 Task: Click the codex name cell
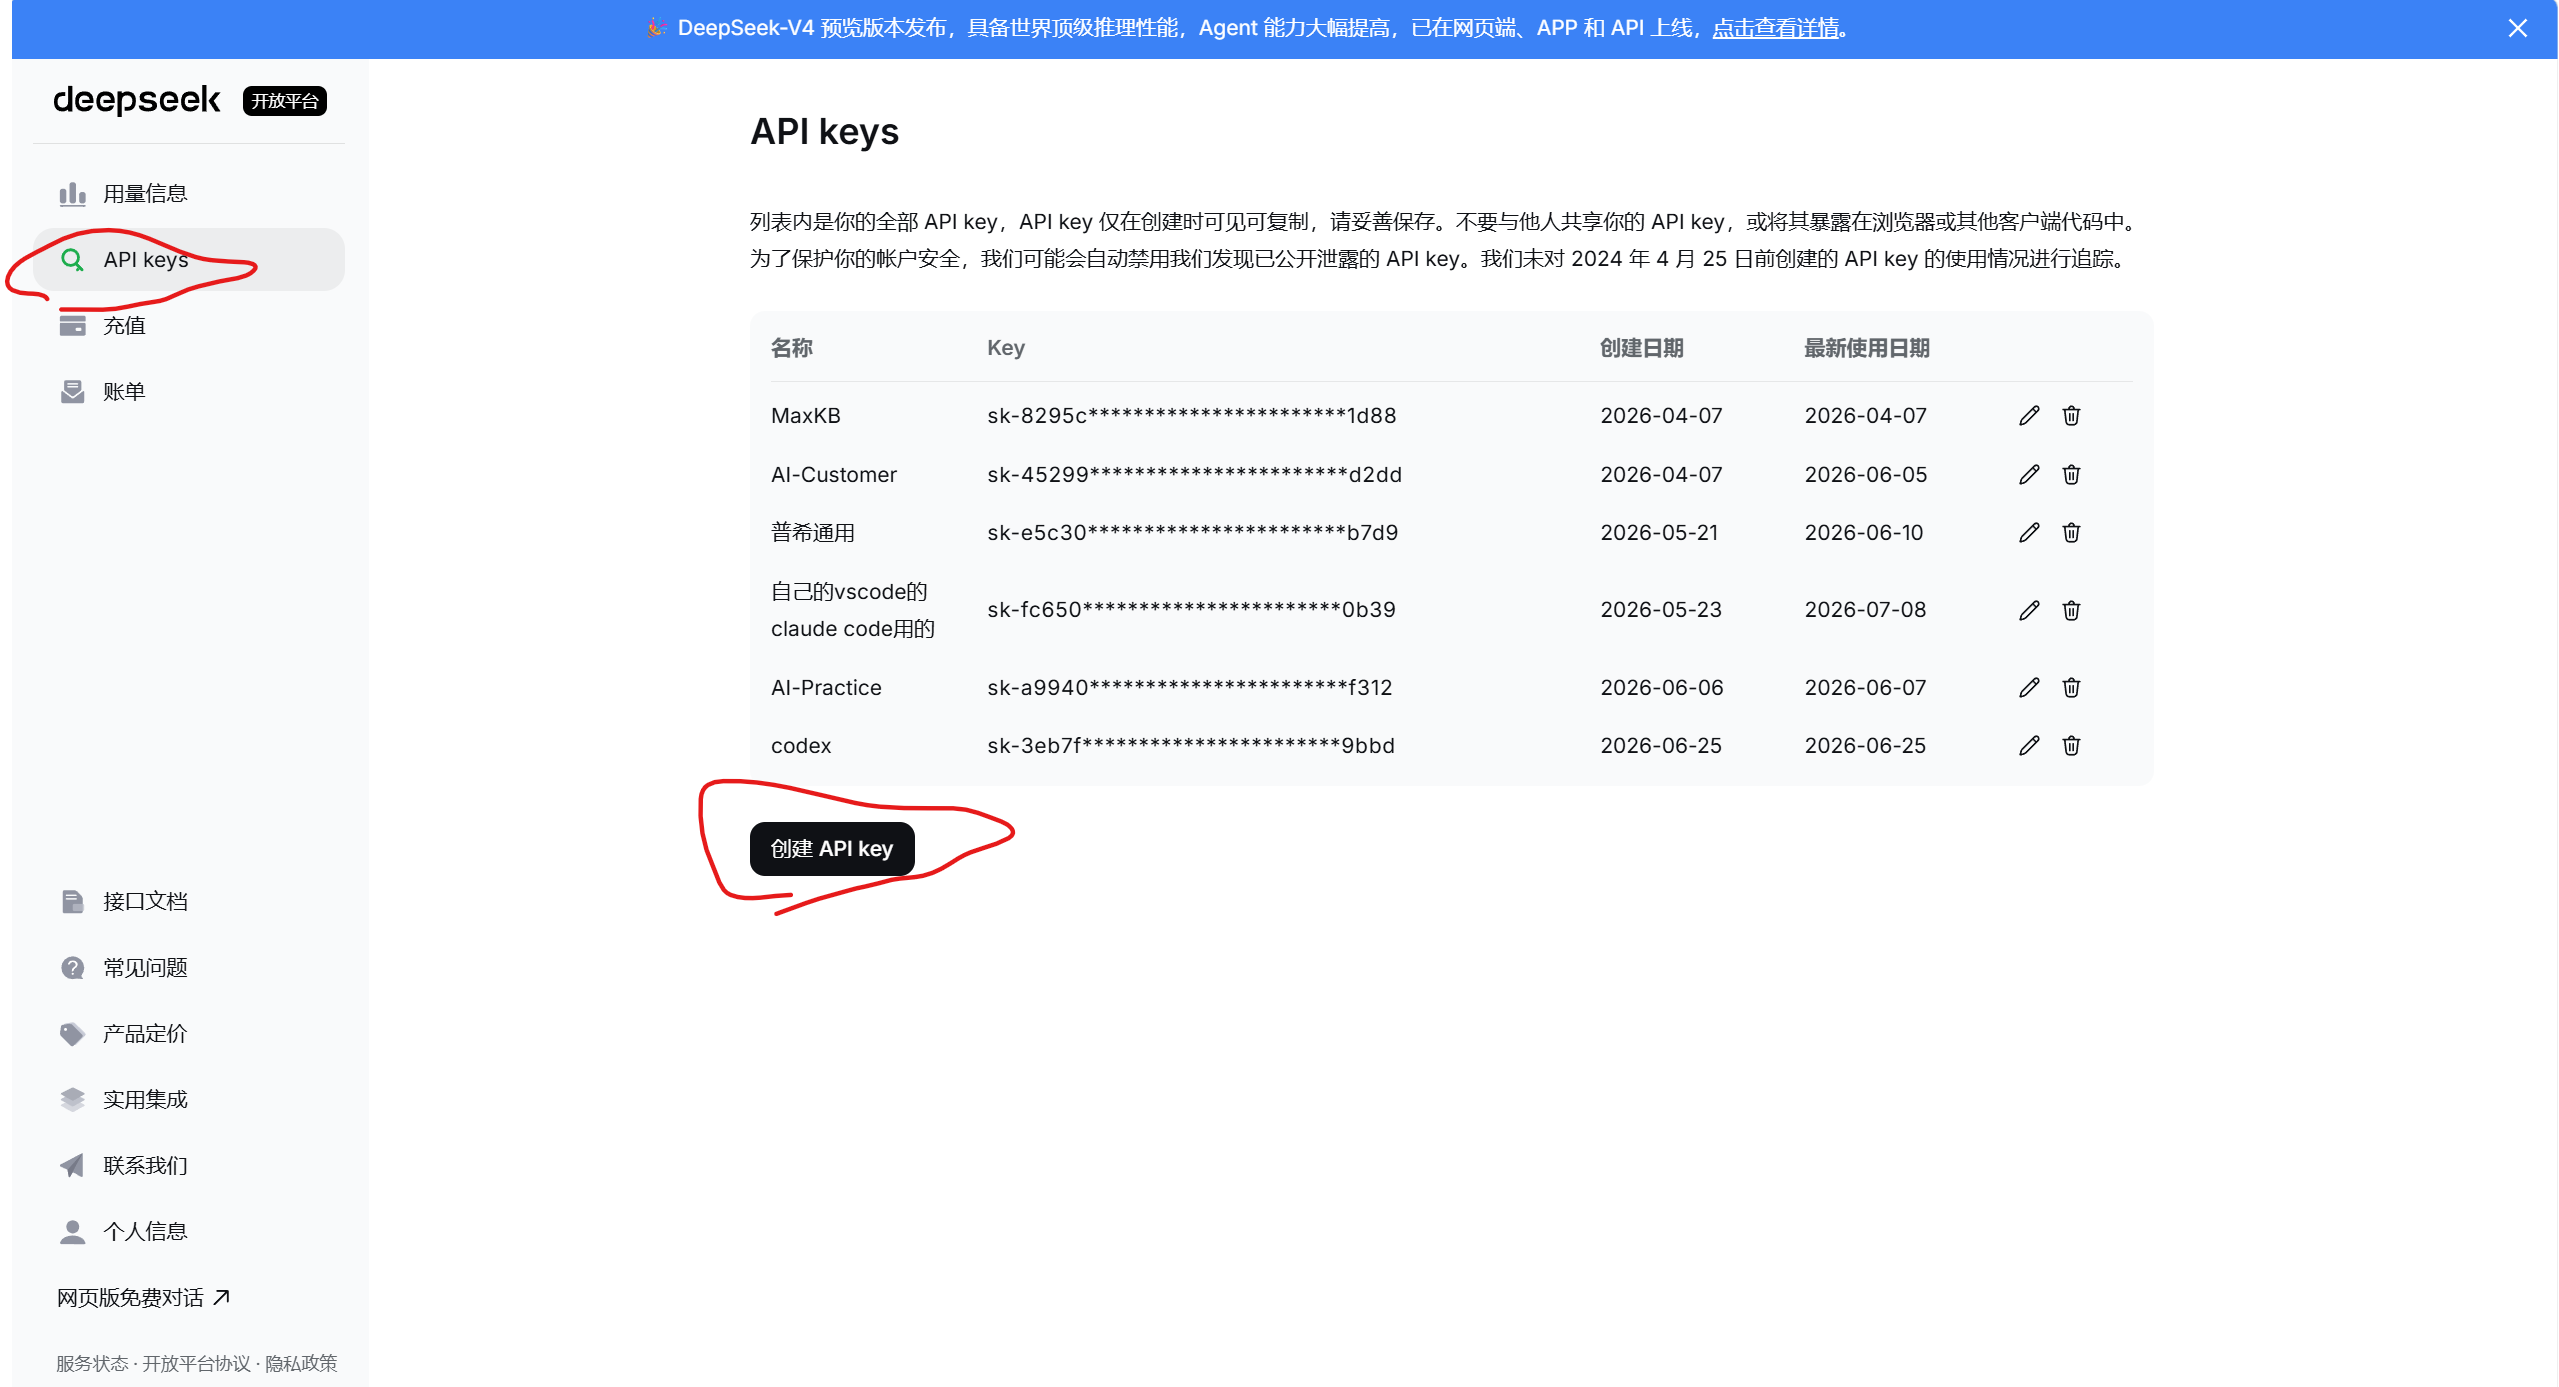tap(801, 746)
